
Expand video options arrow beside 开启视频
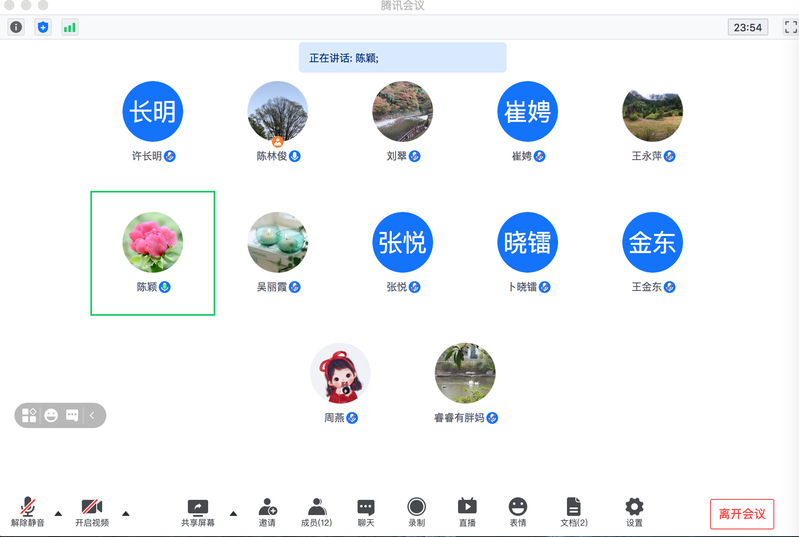(126, 514)
